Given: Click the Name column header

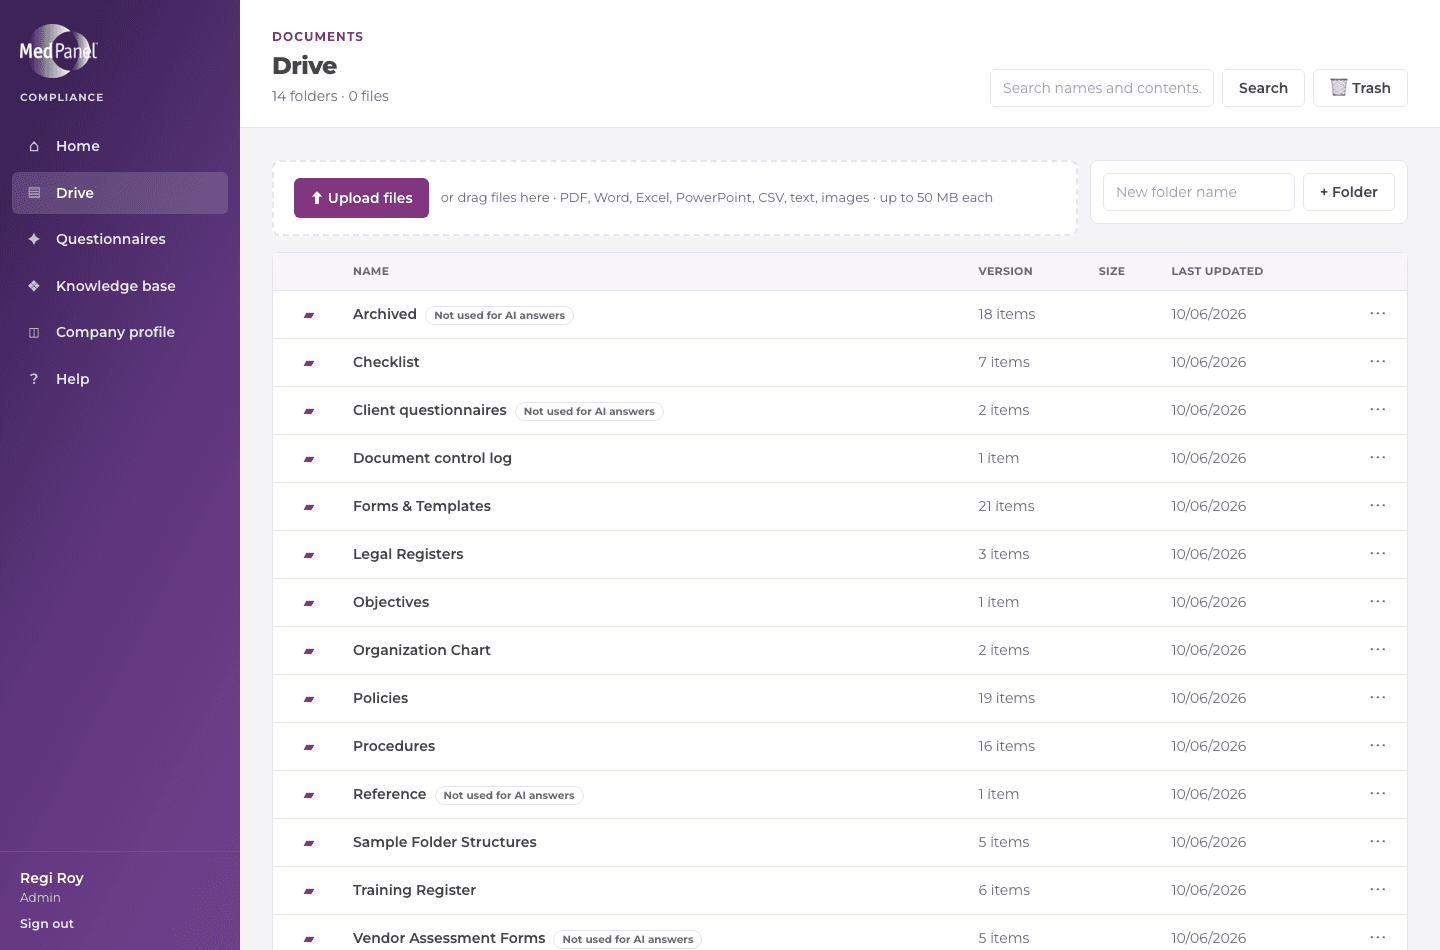Looking at the screenshot, I should [371, 271].
